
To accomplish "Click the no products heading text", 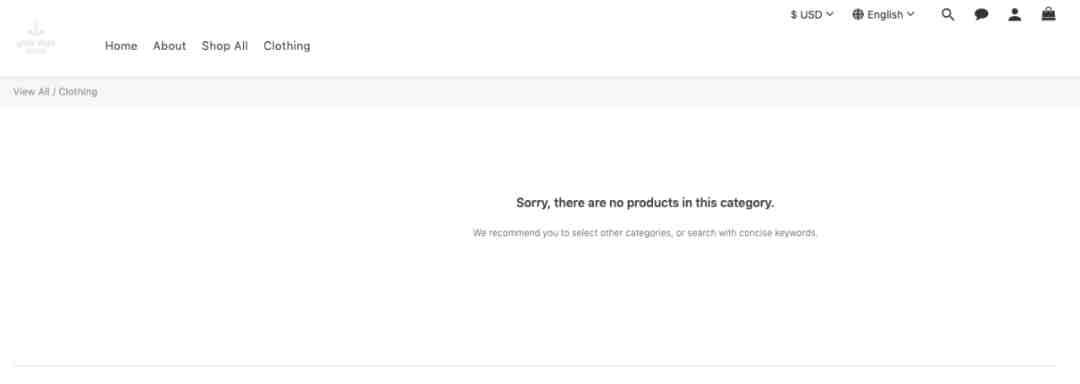I will click(x=645, y=203).
